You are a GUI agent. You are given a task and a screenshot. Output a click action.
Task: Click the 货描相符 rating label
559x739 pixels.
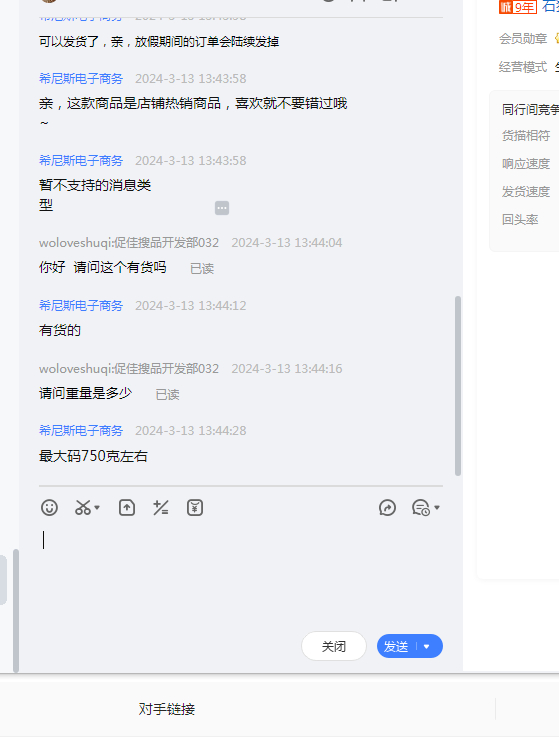point(526,136)
